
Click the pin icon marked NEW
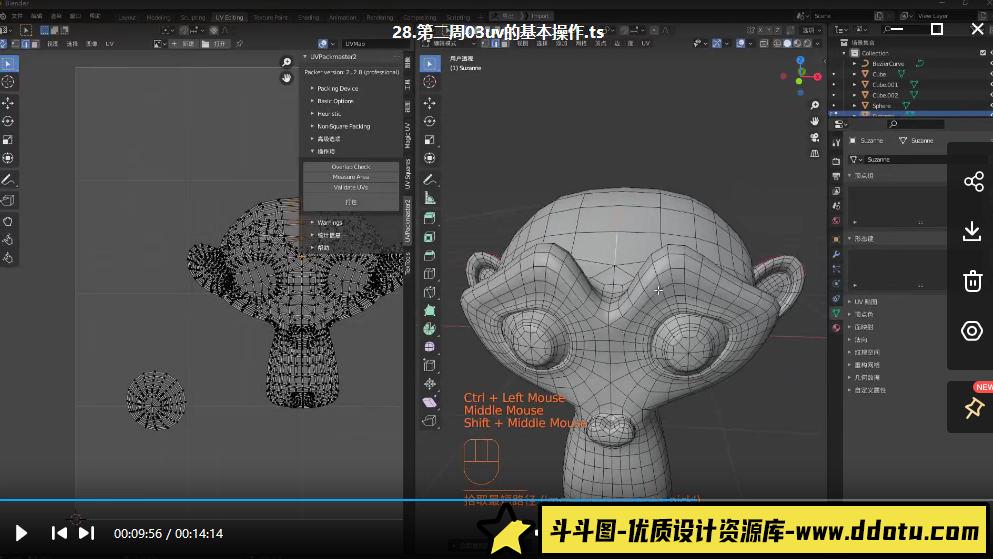(x=974, y=407)
